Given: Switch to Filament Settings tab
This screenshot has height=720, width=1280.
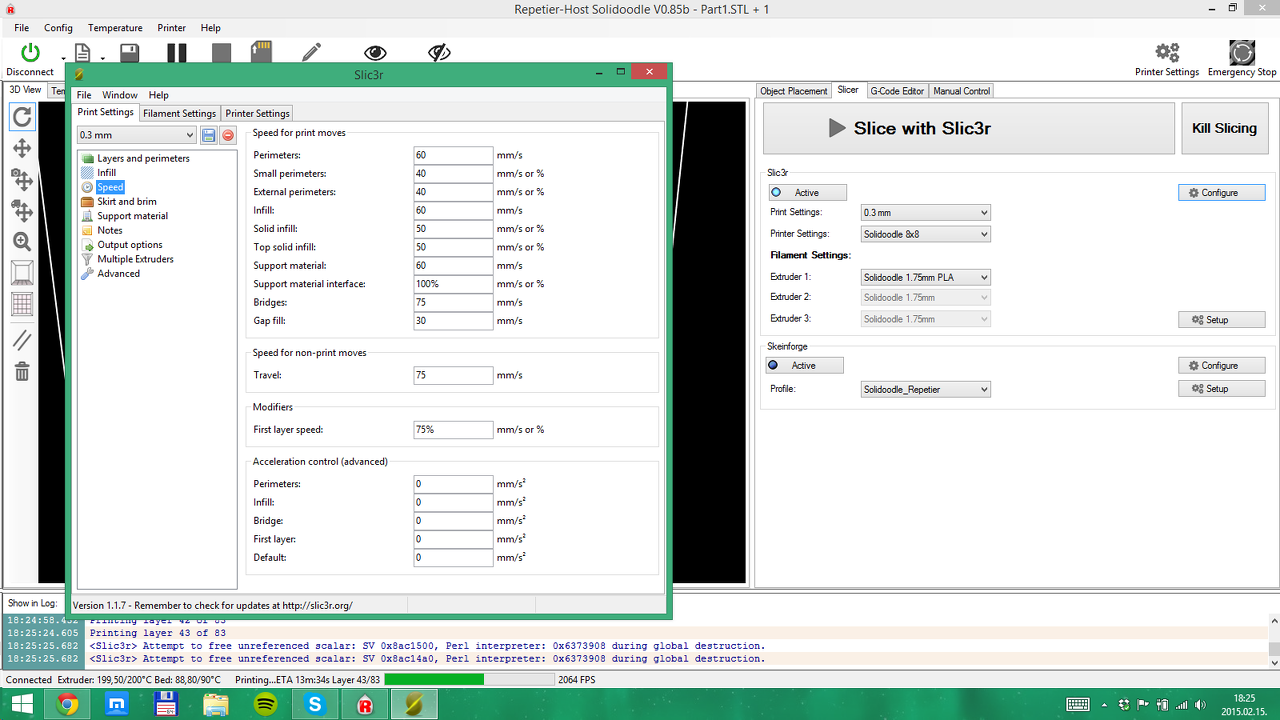Looking at the screenshot, I should (x=180, y=113).
